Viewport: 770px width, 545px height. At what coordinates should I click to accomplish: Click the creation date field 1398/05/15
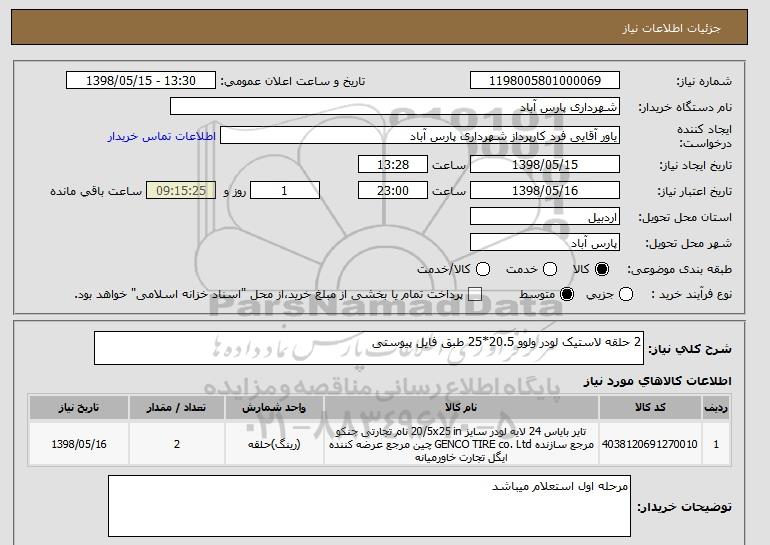click(x=545, y=164)
